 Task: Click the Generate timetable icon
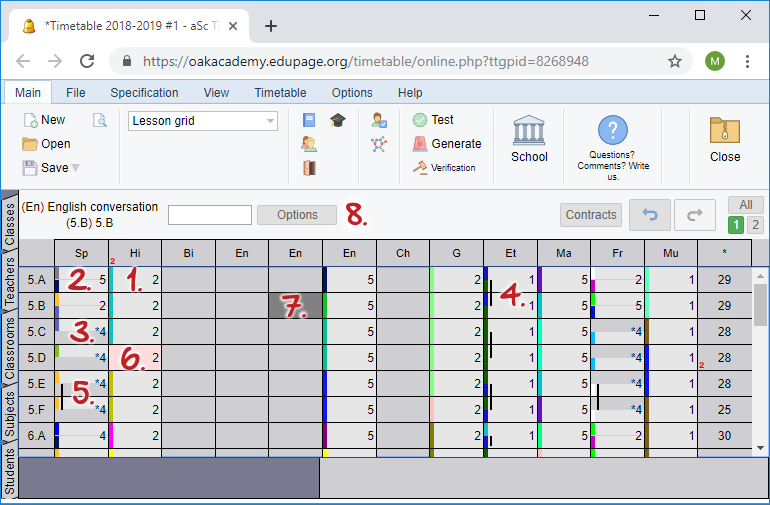point(421,144)
